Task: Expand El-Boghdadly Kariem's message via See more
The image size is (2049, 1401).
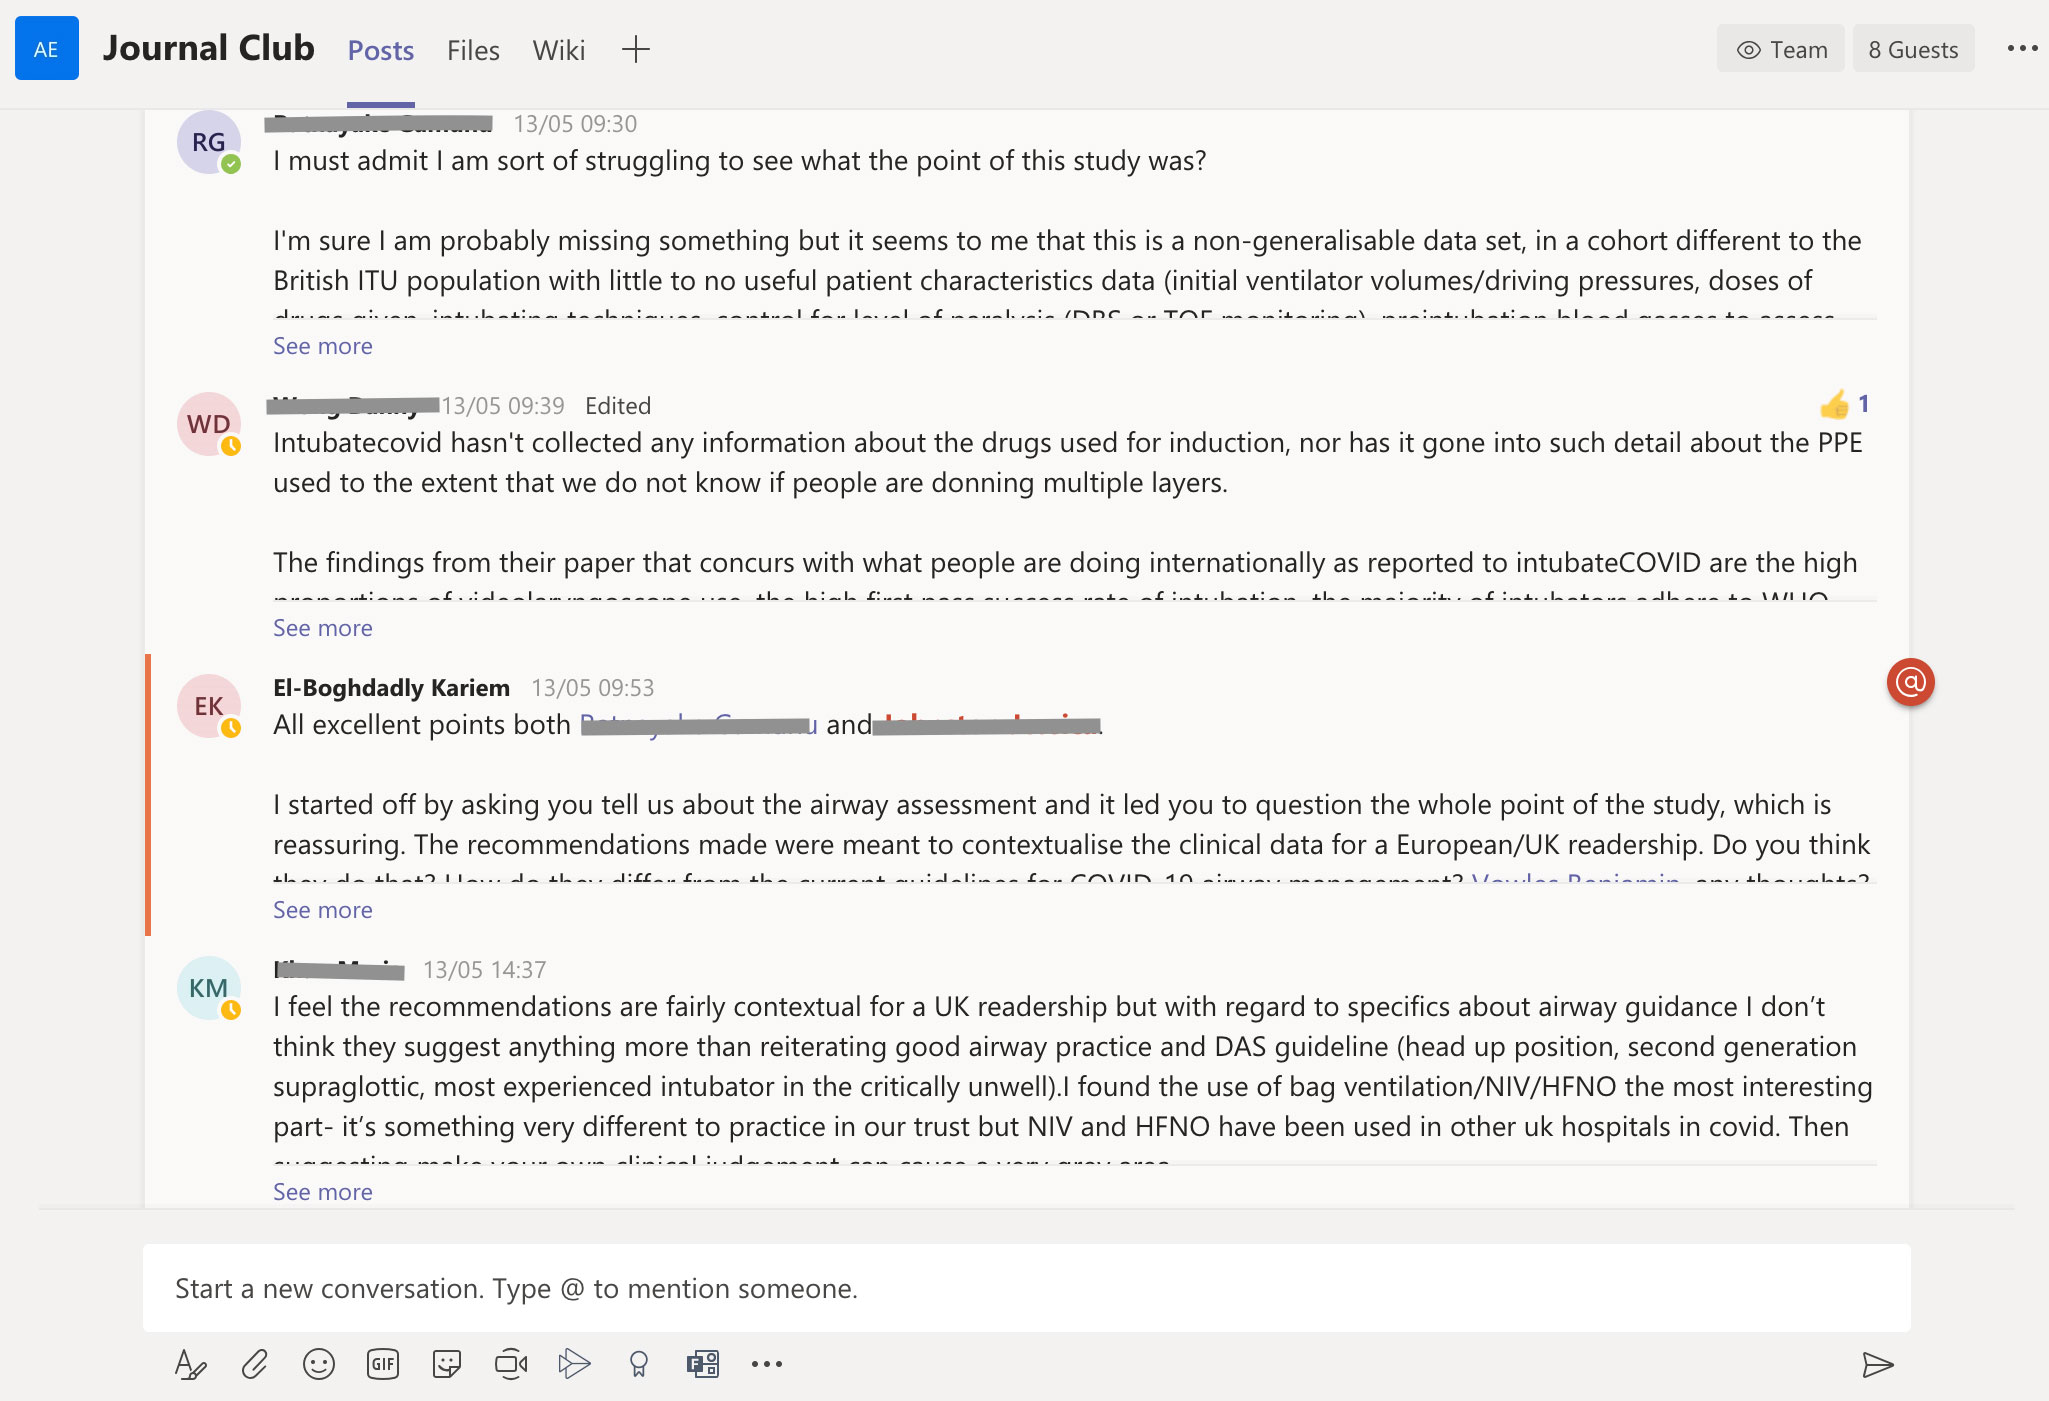Action: click(322, 910)
